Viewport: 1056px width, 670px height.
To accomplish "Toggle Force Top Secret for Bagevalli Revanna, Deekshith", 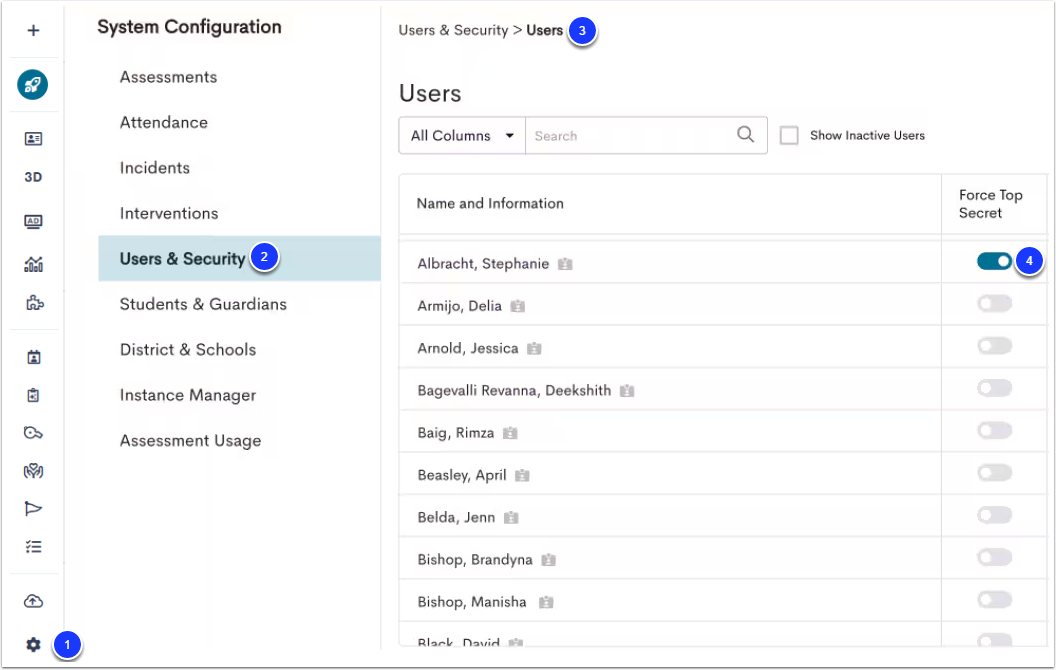I will (x=994, y=388).
